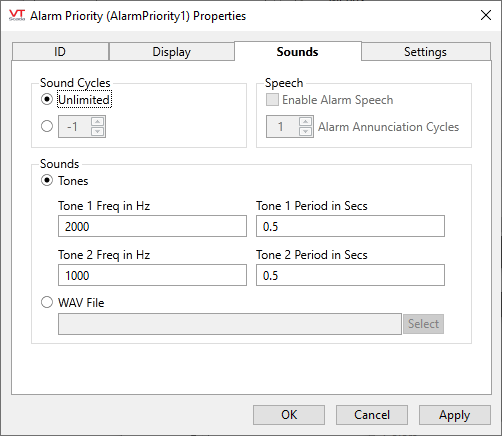Apply the alarm priority settings
Screen dimensions: 502x436
[455, 415]
